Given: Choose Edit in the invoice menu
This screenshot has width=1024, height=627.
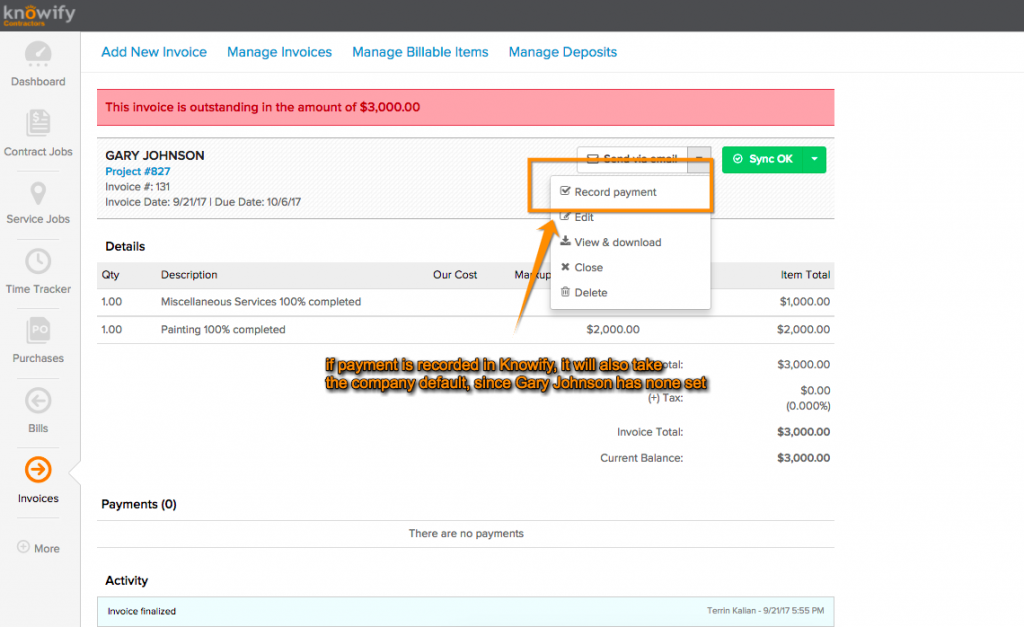Looking at the screenshot, I should [585, 217].
